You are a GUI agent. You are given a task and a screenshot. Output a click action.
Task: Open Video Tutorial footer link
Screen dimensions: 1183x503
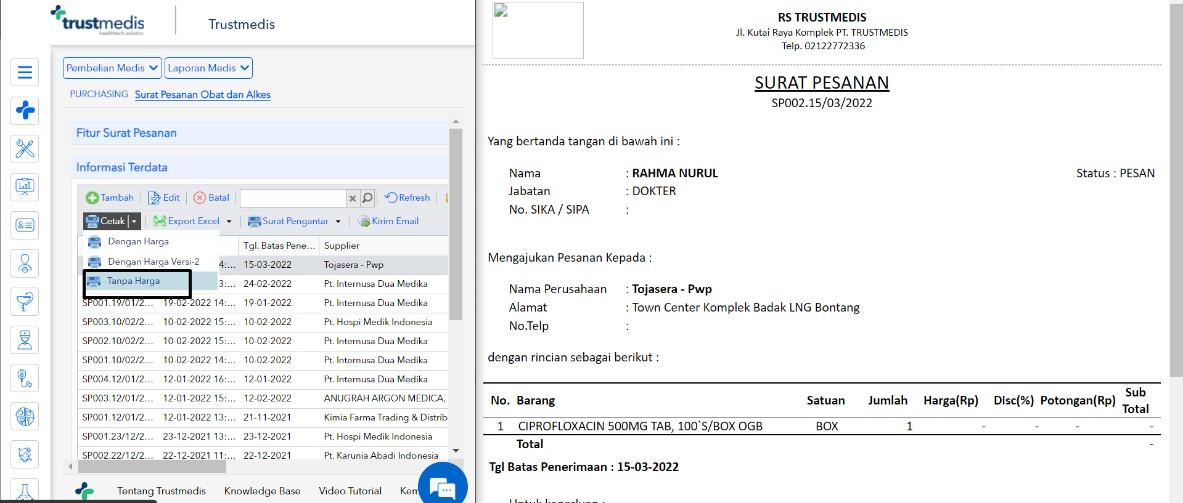350,491
